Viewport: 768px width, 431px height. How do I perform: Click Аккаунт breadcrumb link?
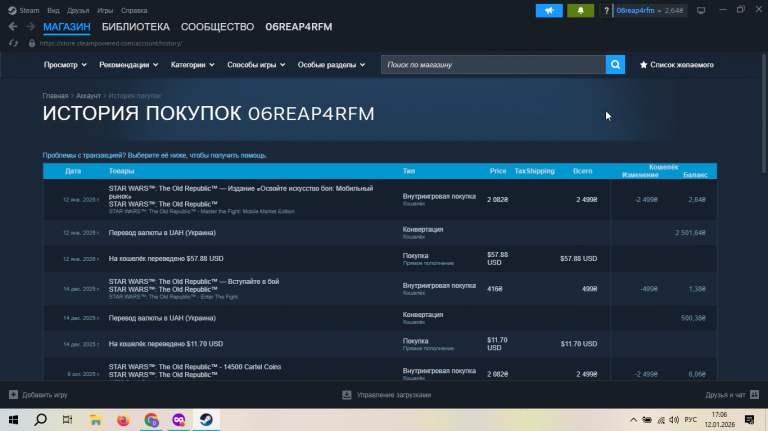[88, 96]
